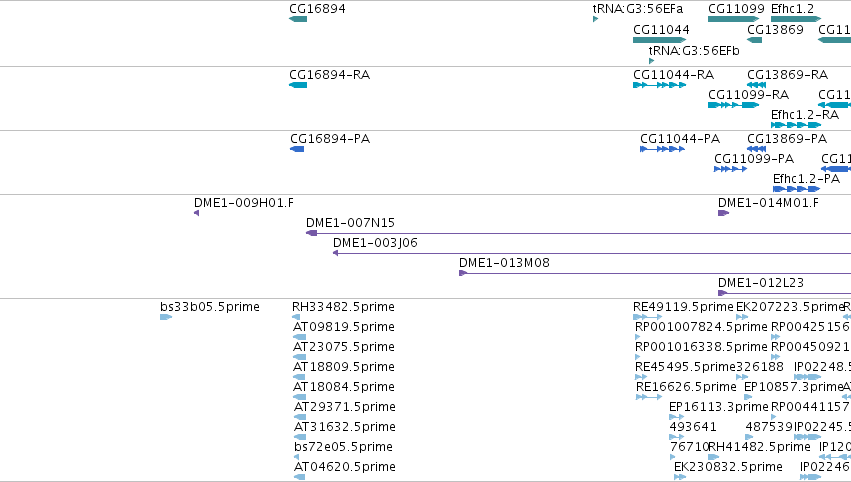This screenshot has height=482, width=851.
Task: Select the CG11099 gene arrow
Action: tap(733, 19)
